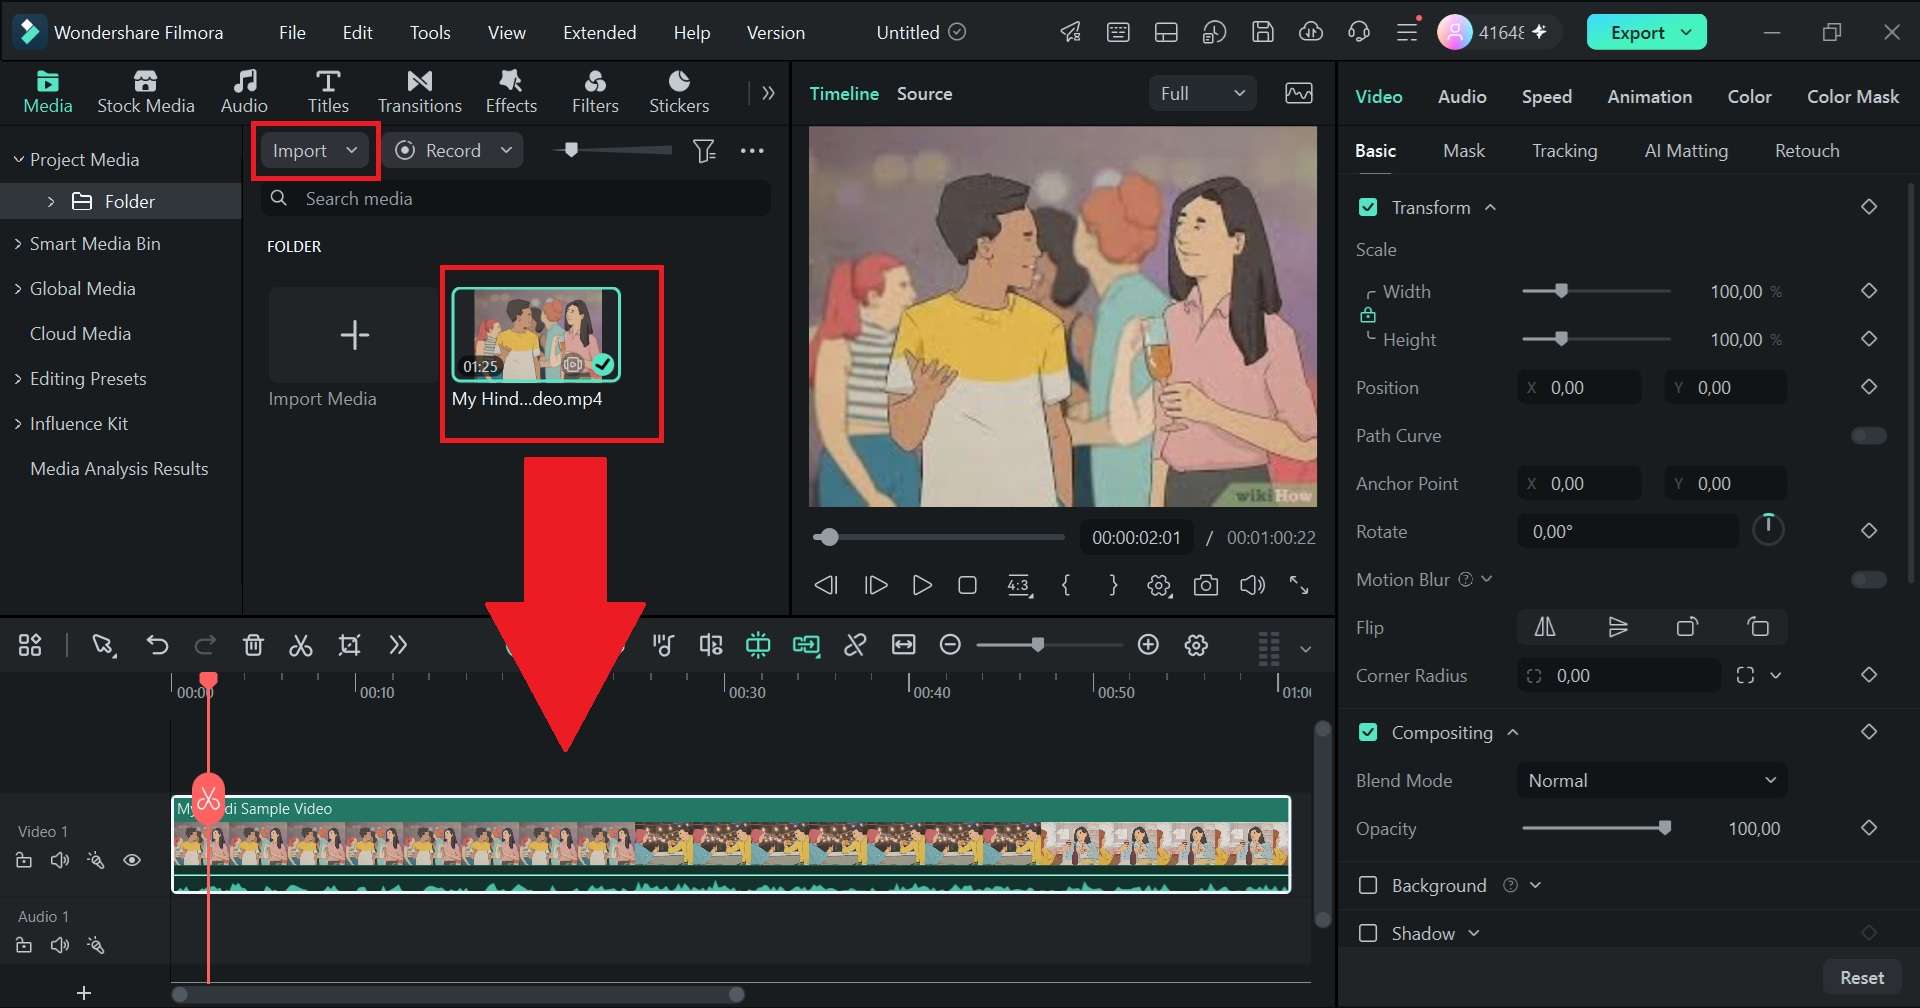Open the Filters panel
Screen dimensions: 1920x1008
[x=595, y=91]
